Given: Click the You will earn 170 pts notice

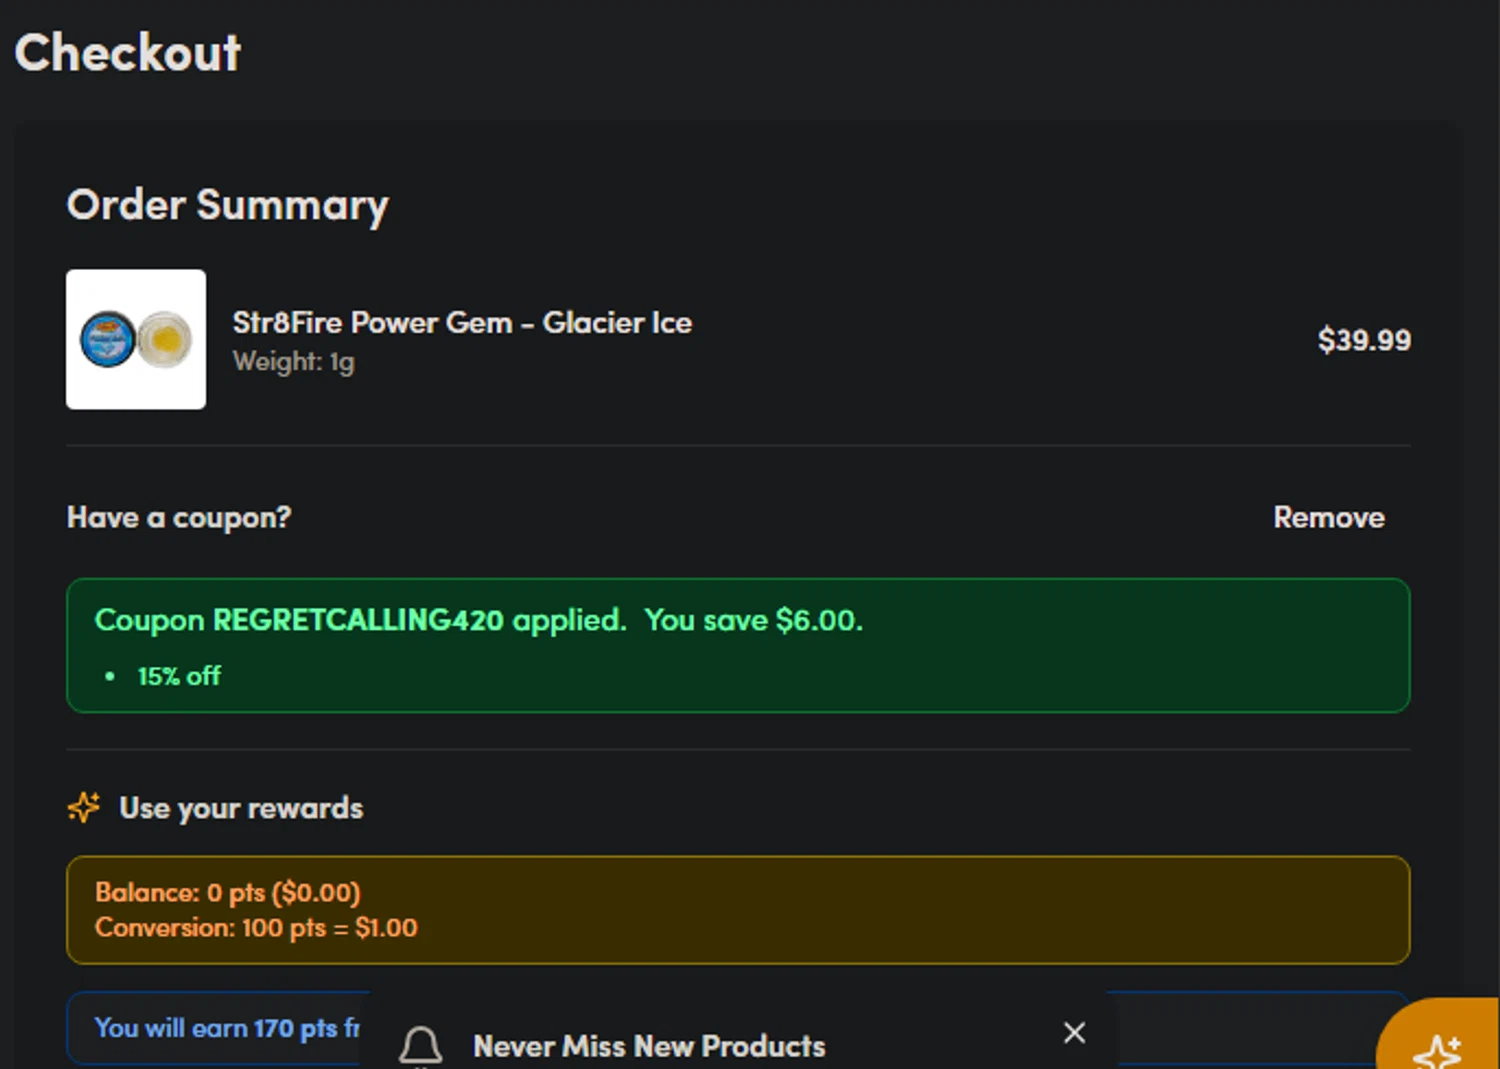Looking at the screenshot, I should click(227, 1028).
